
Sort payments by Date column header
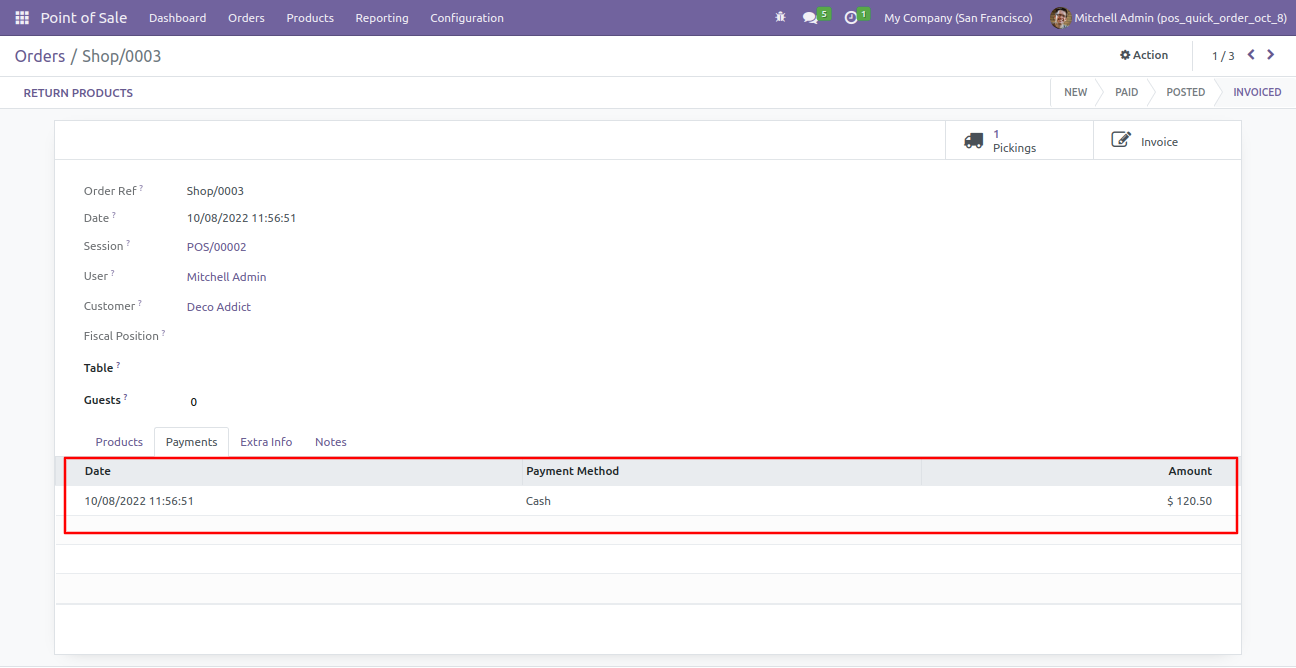coord(97,471)
